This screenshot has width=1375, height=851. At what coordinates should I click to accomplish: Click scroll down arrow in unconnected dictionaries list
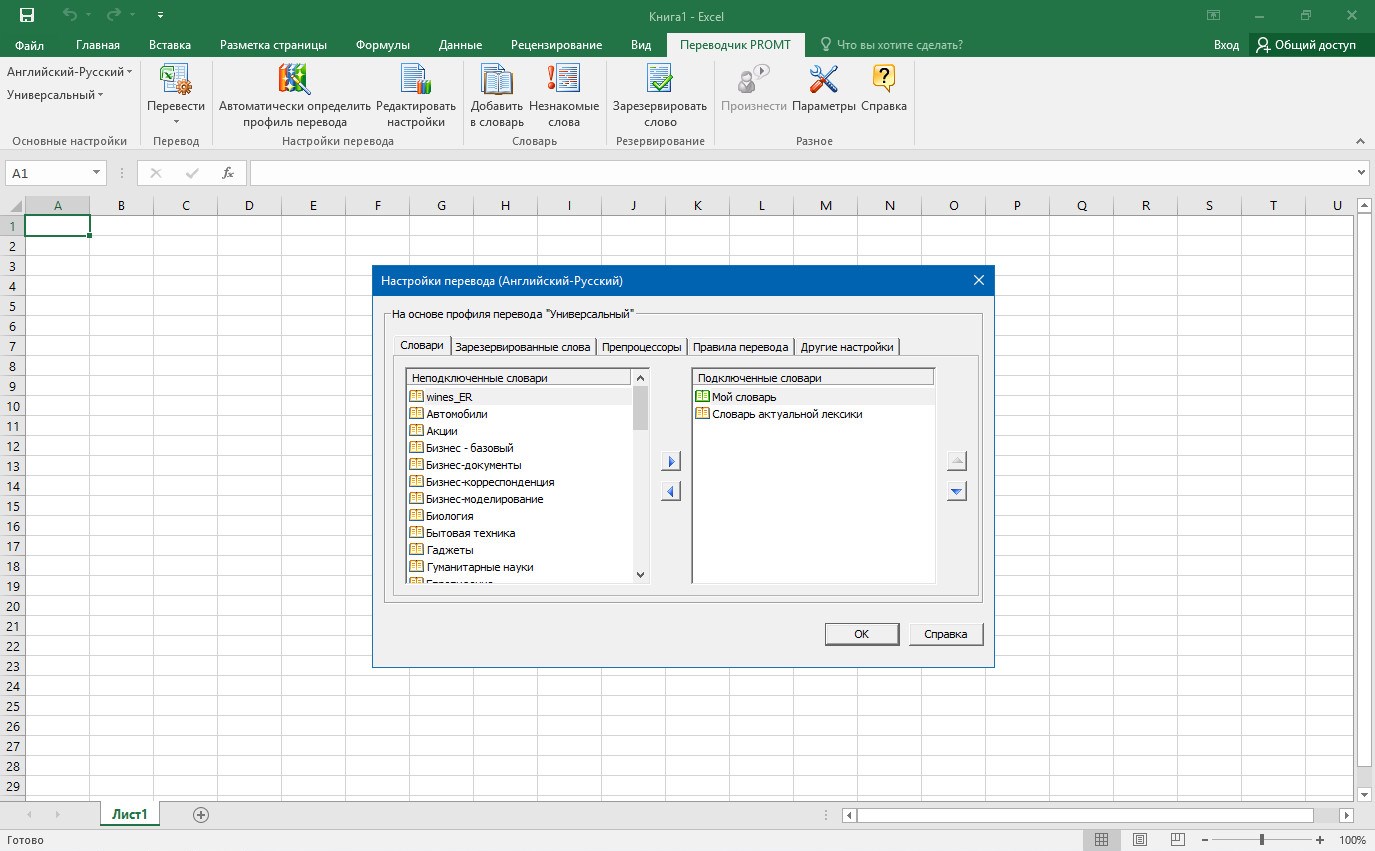641,575
